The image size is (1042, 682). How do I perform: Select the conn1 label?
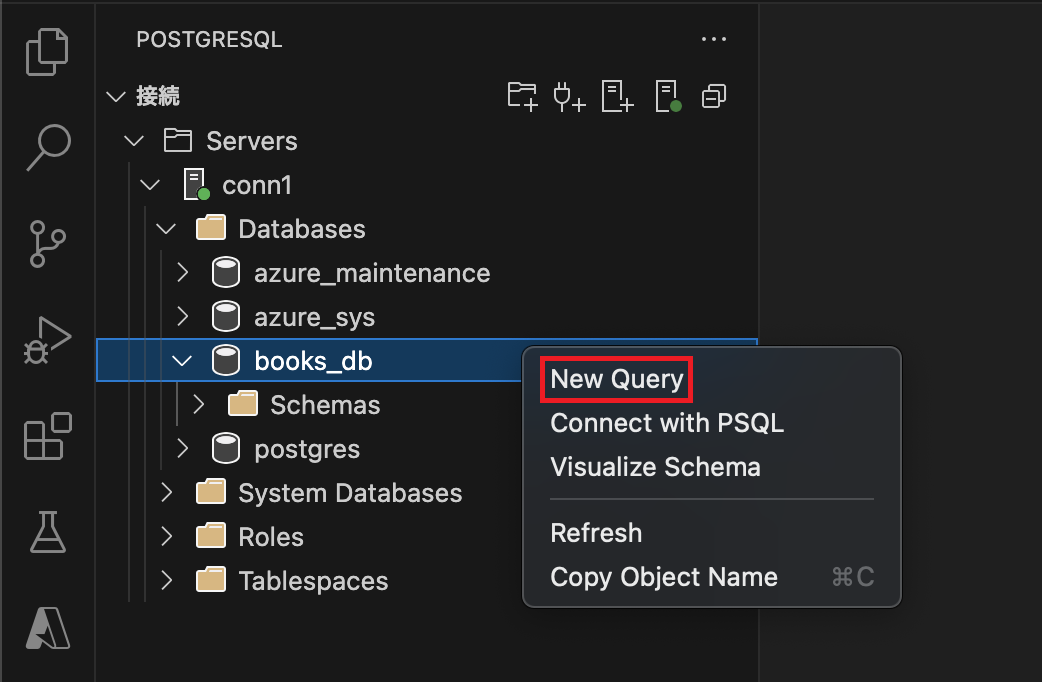[257, 185]
